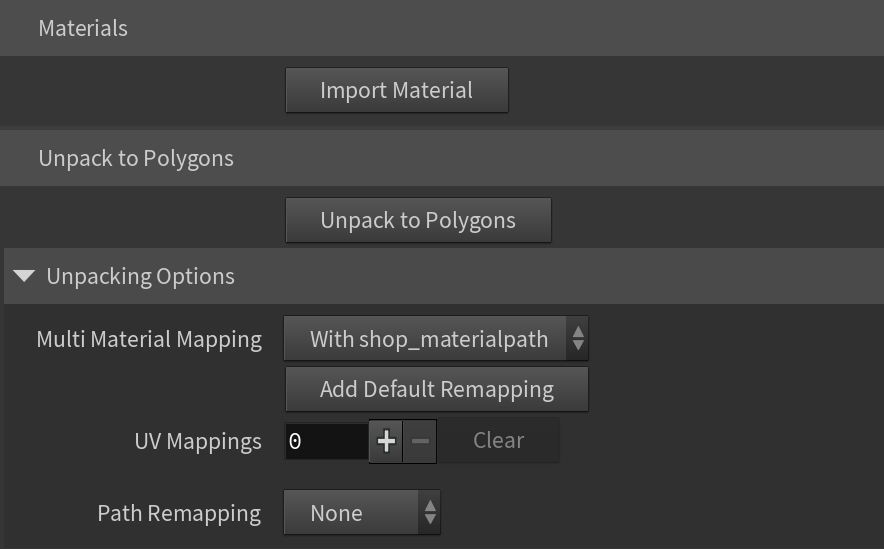The image size is (884, 549).
Task: Click the Import Material button
Action: tap(396, 90)
